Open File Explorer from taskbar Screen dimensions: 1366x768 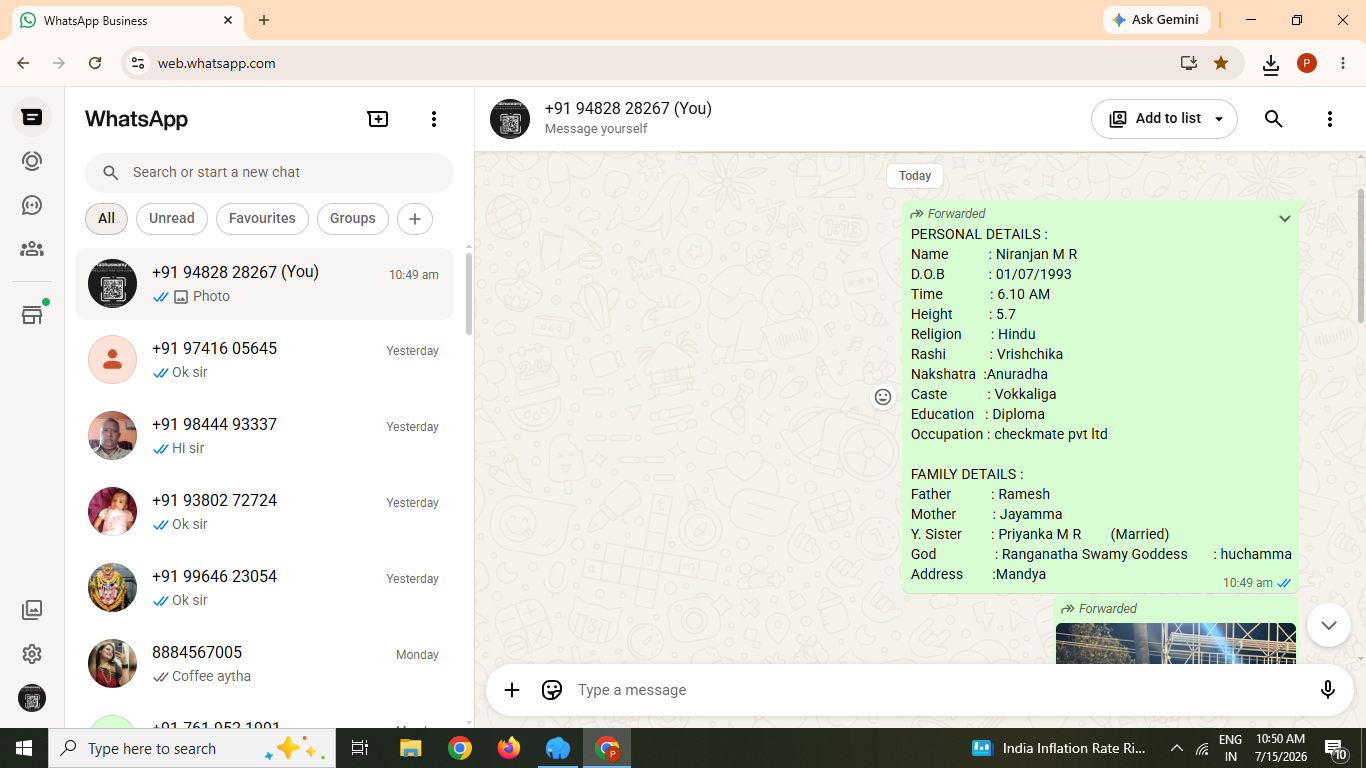tap(411, 748)
